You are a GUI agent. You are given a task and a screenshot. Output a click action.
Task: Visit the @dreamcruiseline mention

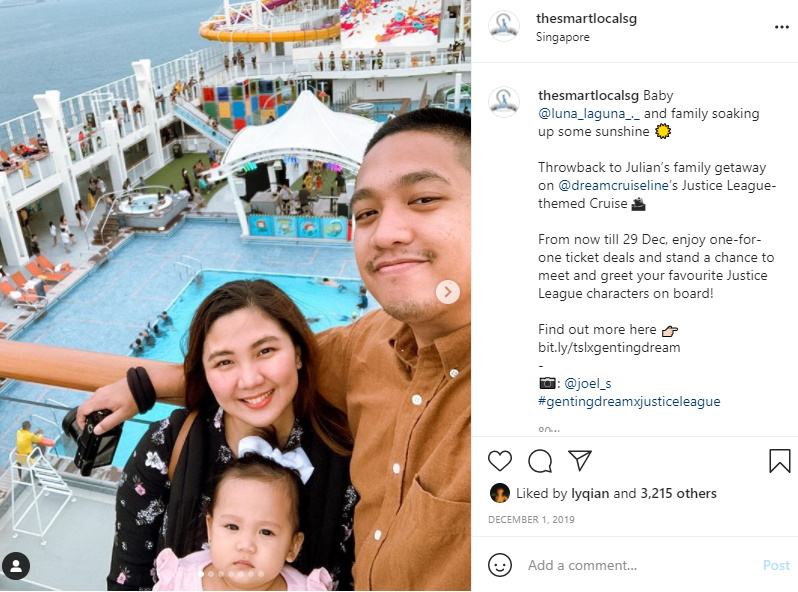coord(613,185)
